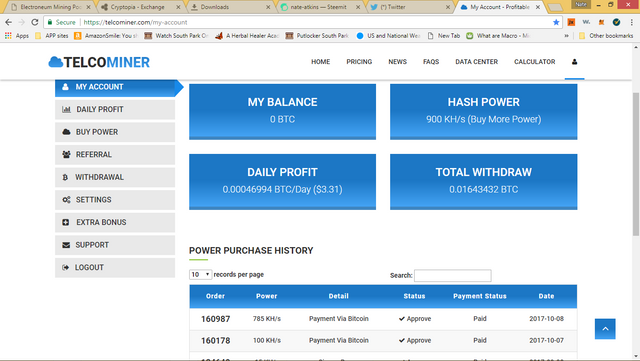Reload the page with refresh icon
640x361 pixels.
tap(35, 22)
